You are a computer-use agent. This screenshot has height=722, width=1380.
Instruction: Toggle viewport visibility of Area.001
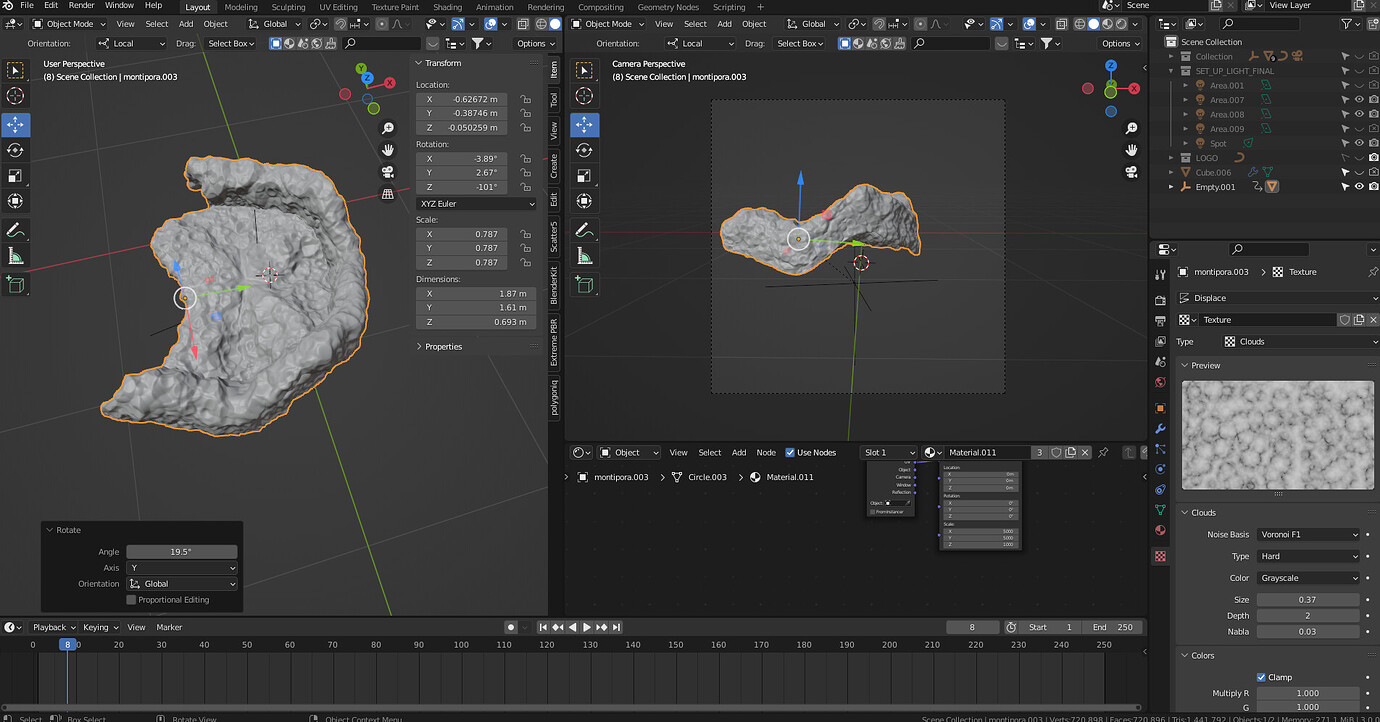[1359, 86]
